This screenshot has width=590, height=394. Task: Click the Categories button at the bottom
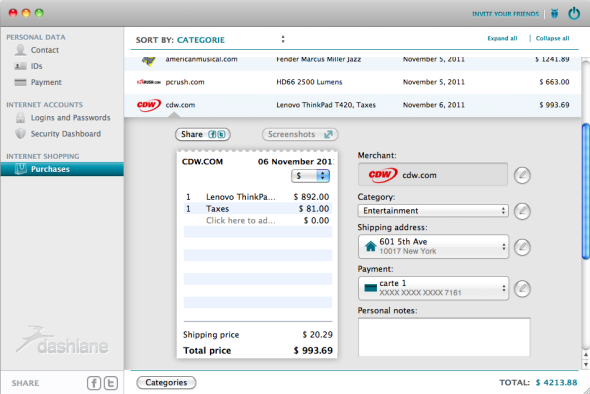(x=166, y=382)
